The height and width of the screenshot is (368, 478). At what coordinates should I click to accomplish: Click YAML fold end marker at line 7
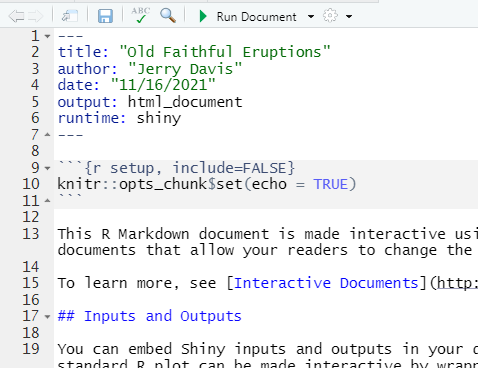coord(47,135)
